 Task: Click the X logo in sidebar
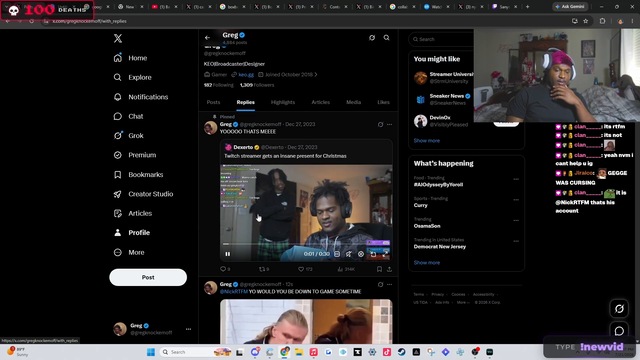point(118,38)
